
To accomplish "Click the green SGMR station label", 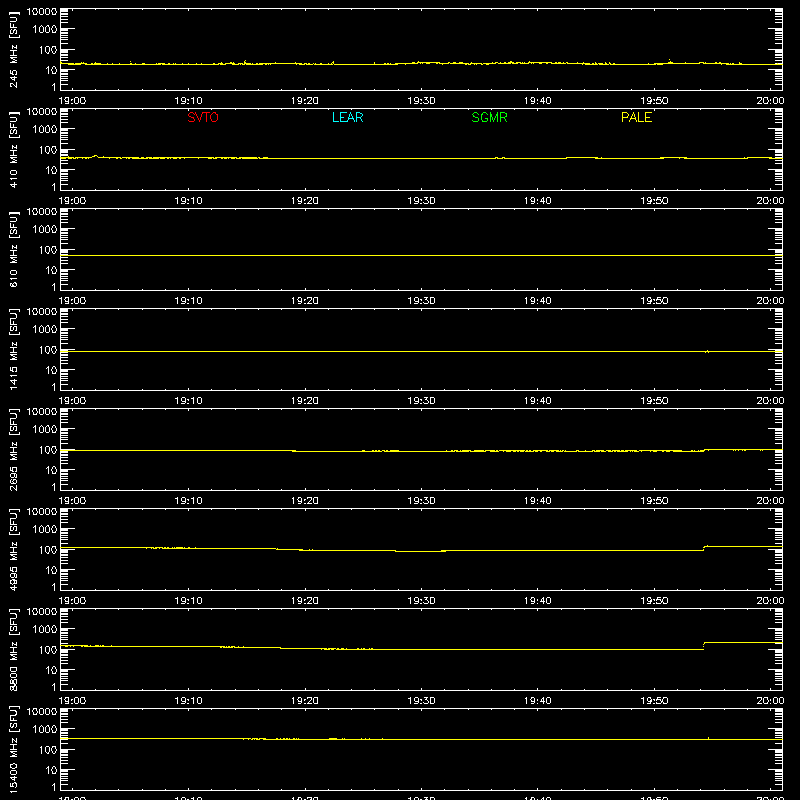I will (x=489, y=117).
